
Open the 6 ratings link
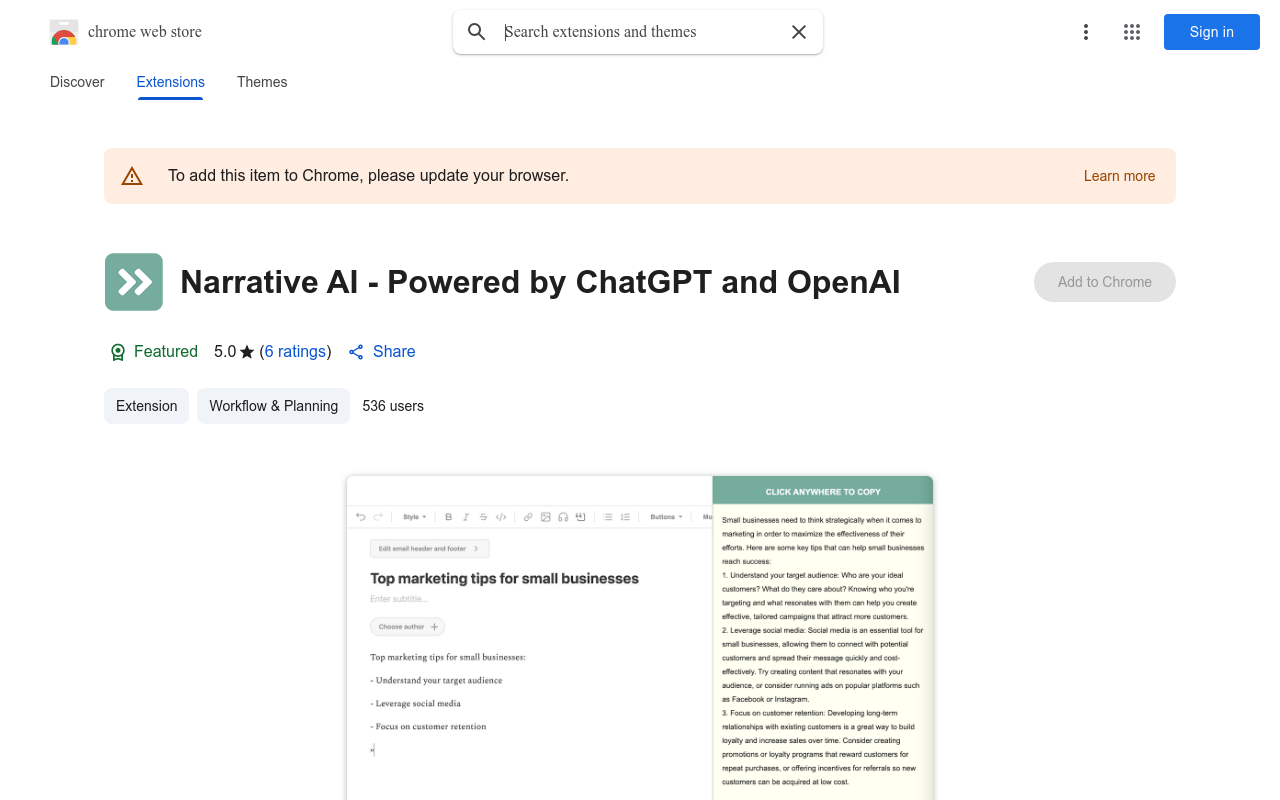coord(295,352)
